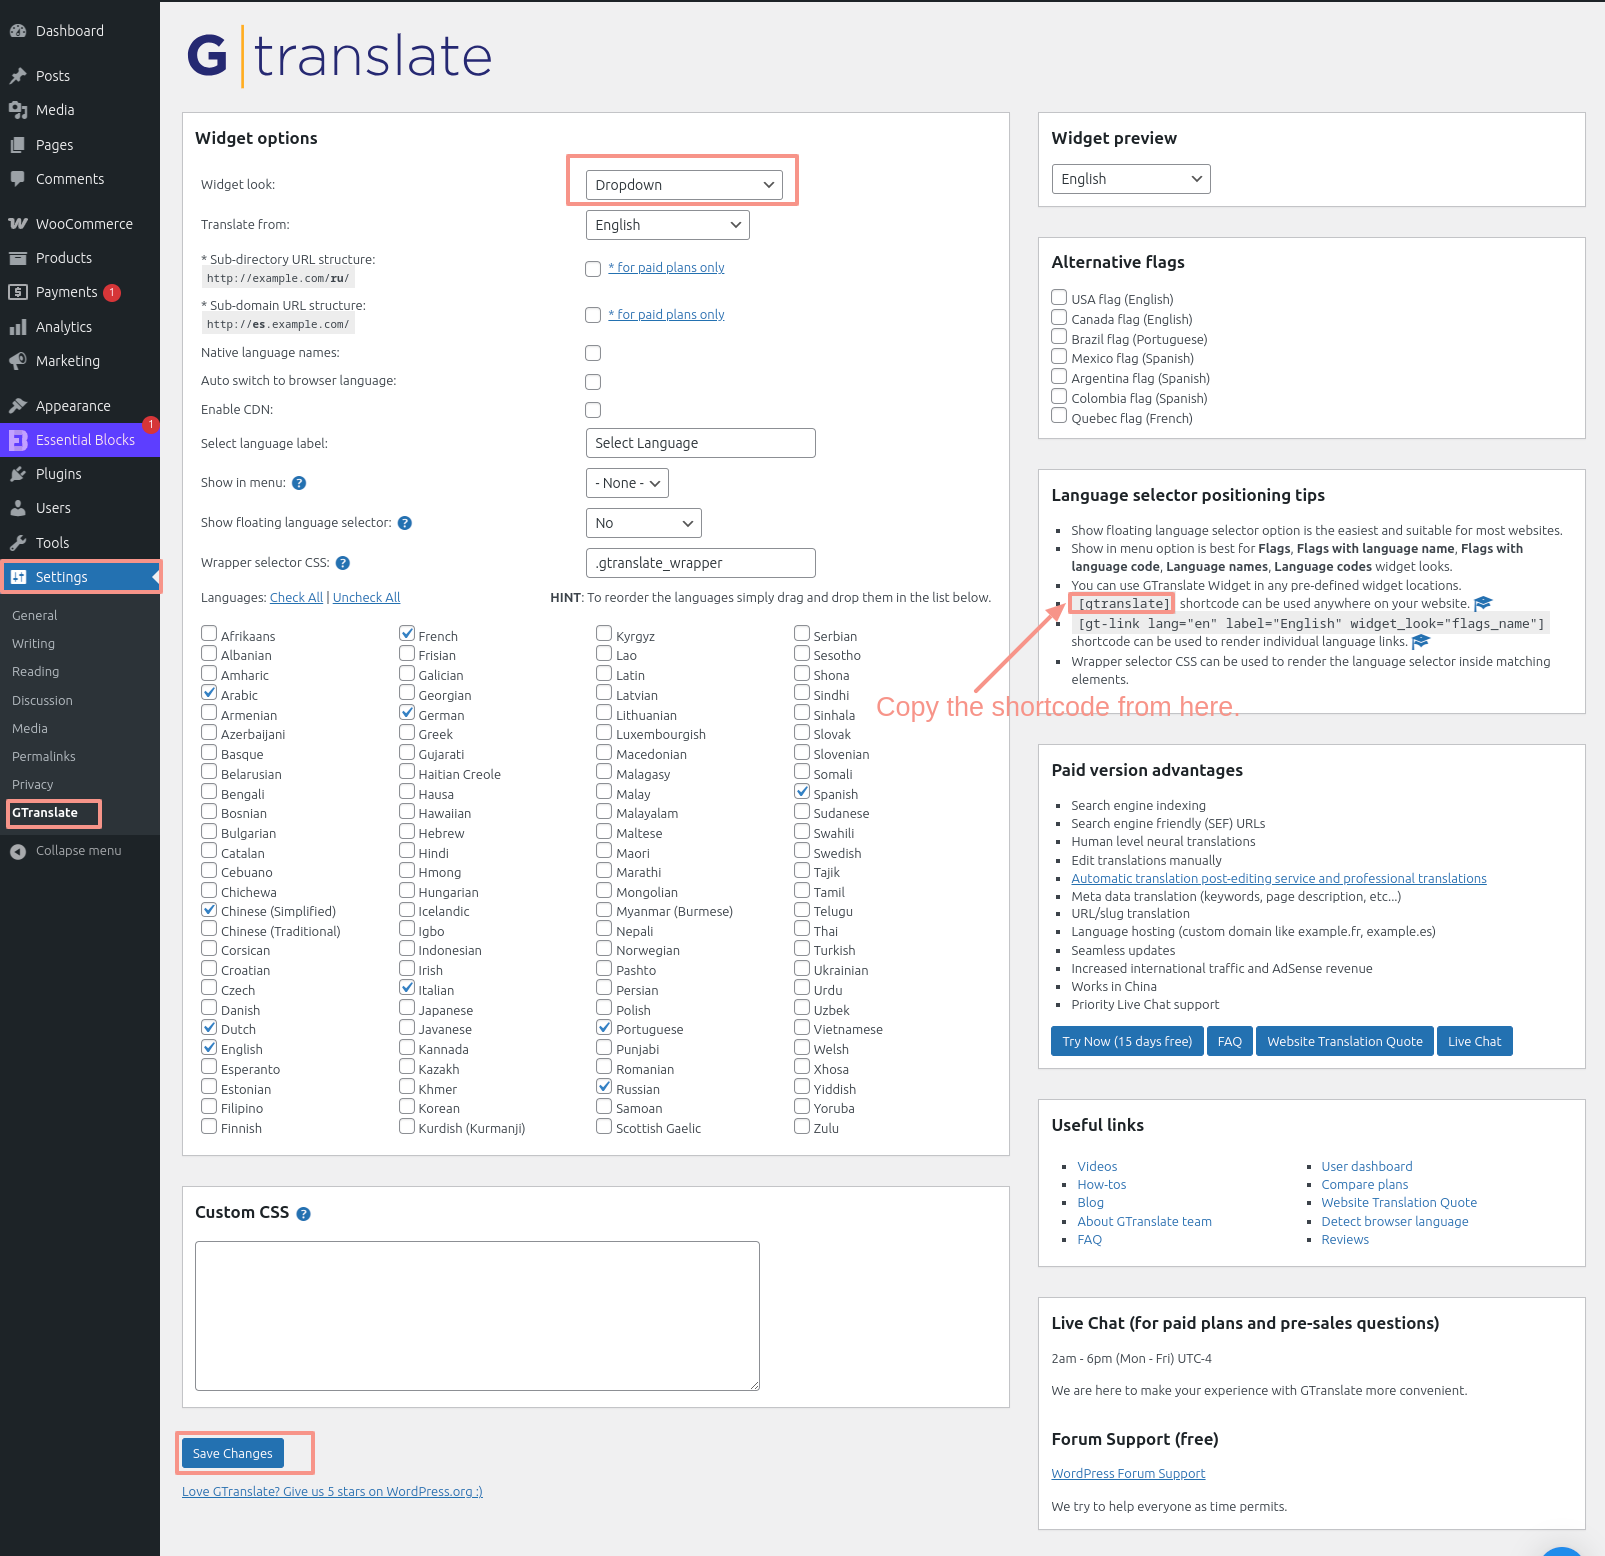Click the Products icon in sidebar
1605x1556 pixels.
[18, 258]
